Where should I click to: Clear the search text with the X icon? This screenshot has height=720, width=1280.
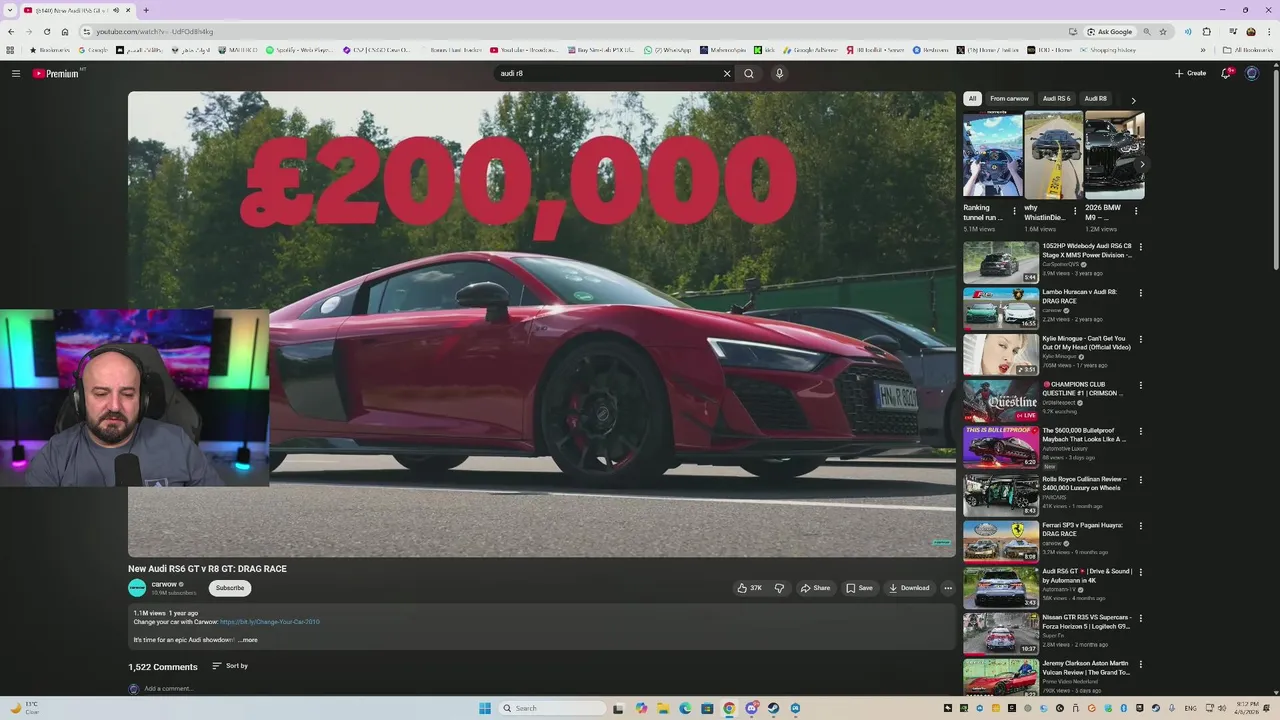click(x=727, y=73)
